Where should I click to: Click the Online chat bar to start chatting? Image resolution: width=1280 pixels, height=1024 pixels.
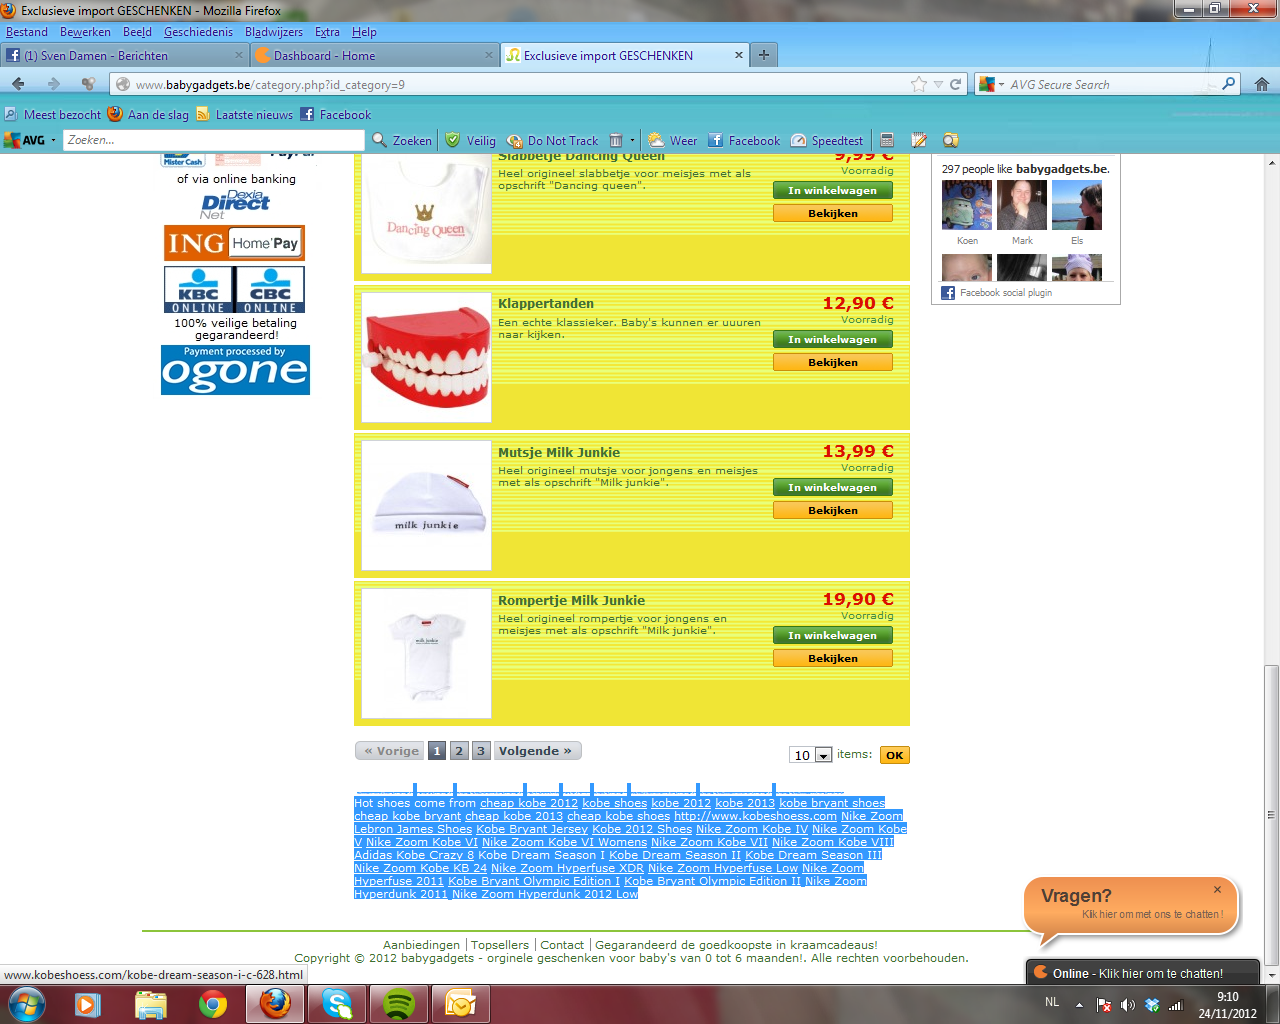pos(1144,973)
